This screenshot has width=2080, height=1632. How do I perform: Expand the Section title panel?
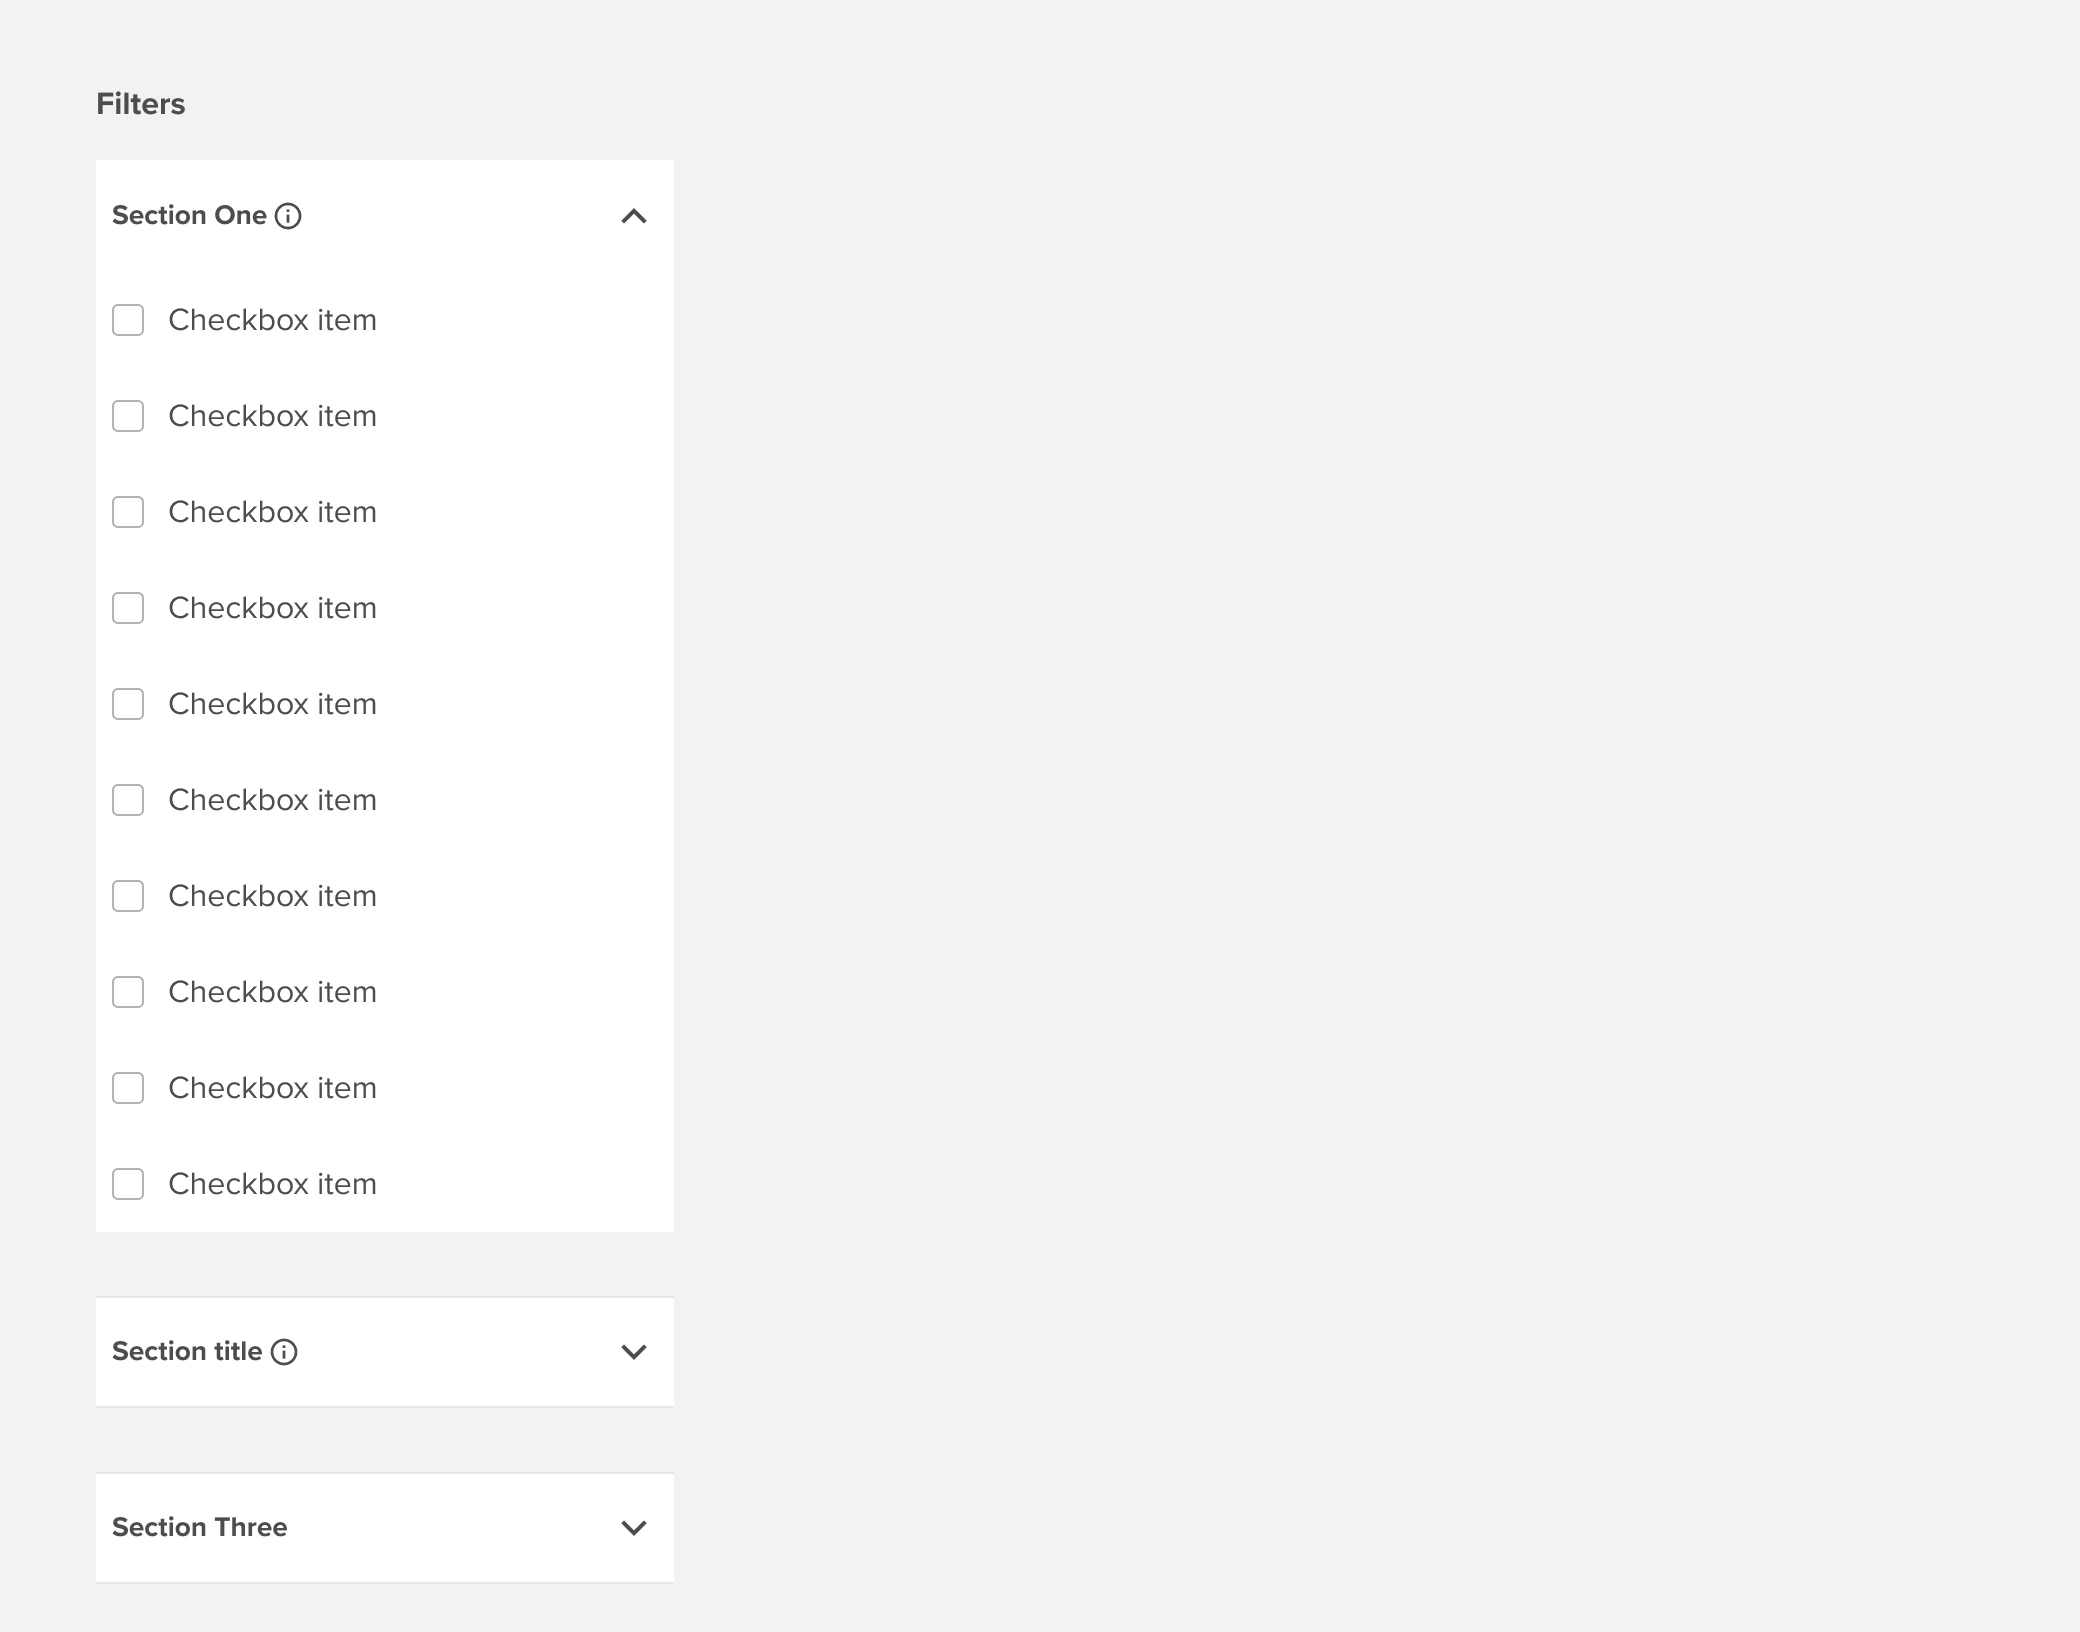click(x=632, y=1352)
